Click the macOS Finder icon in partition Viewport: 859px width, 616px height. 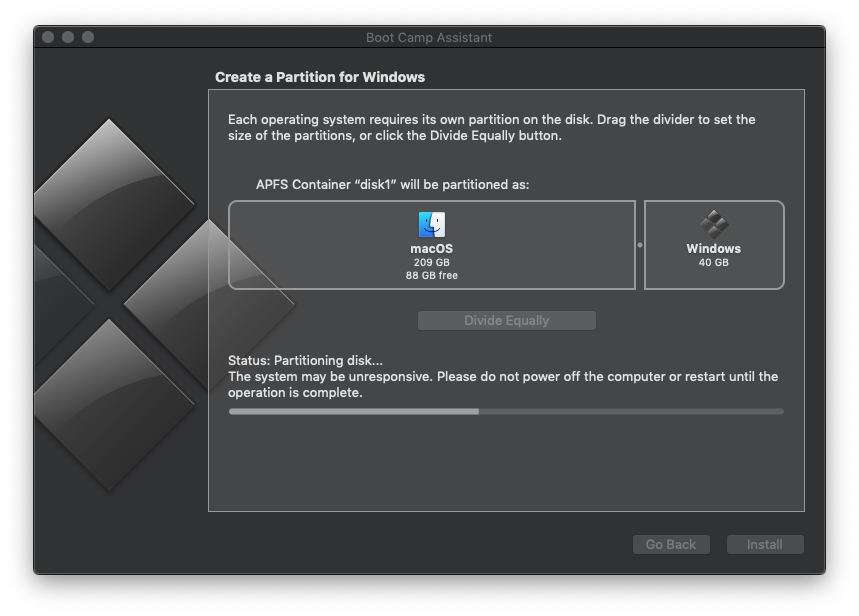click(x=432, y=225)
